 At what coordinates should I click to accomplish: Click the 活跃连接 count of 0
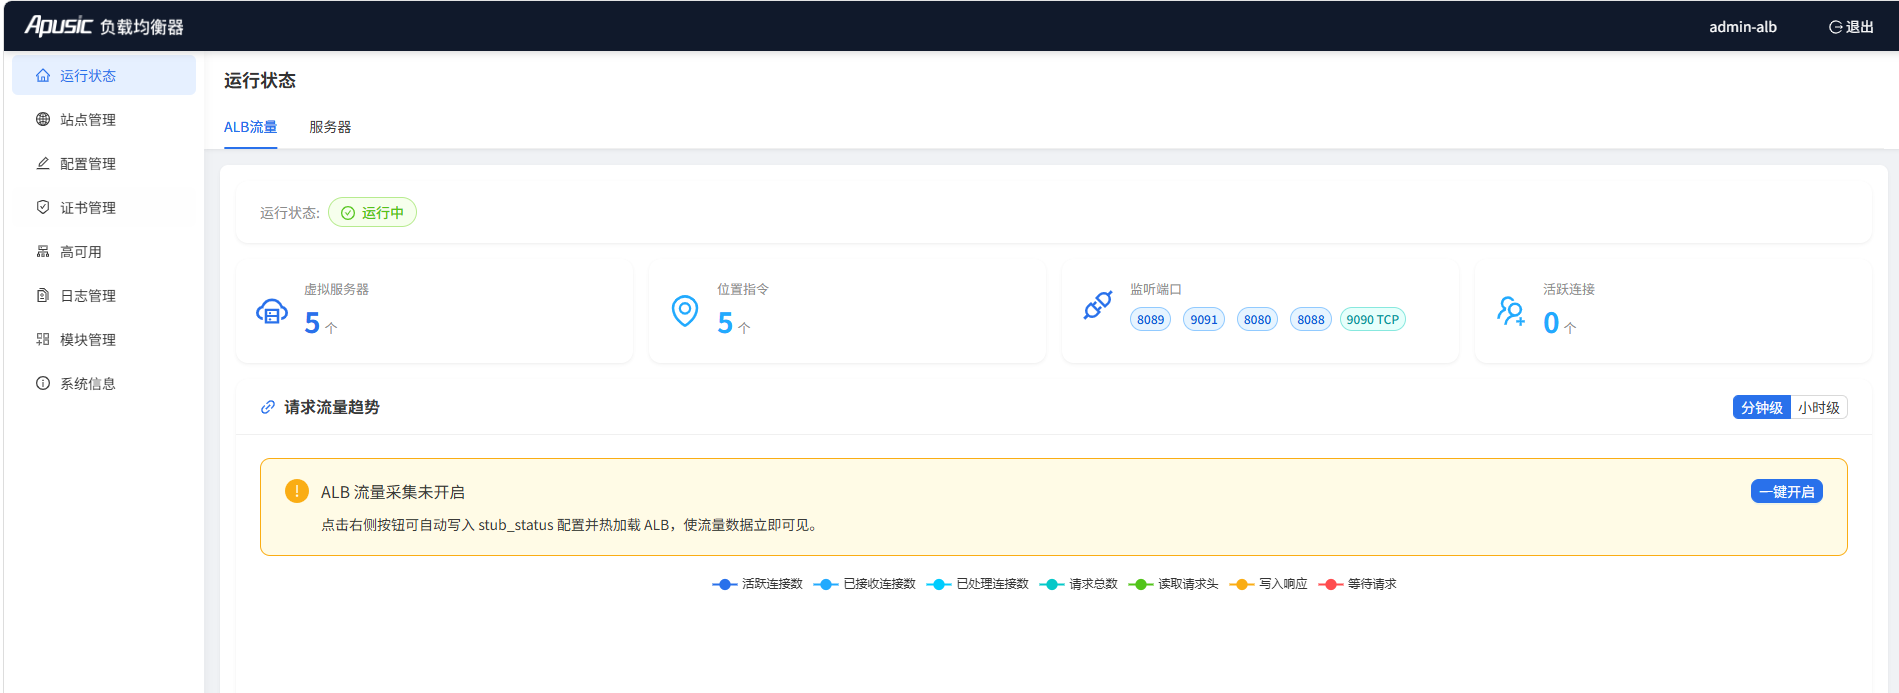click(1551, 323)
